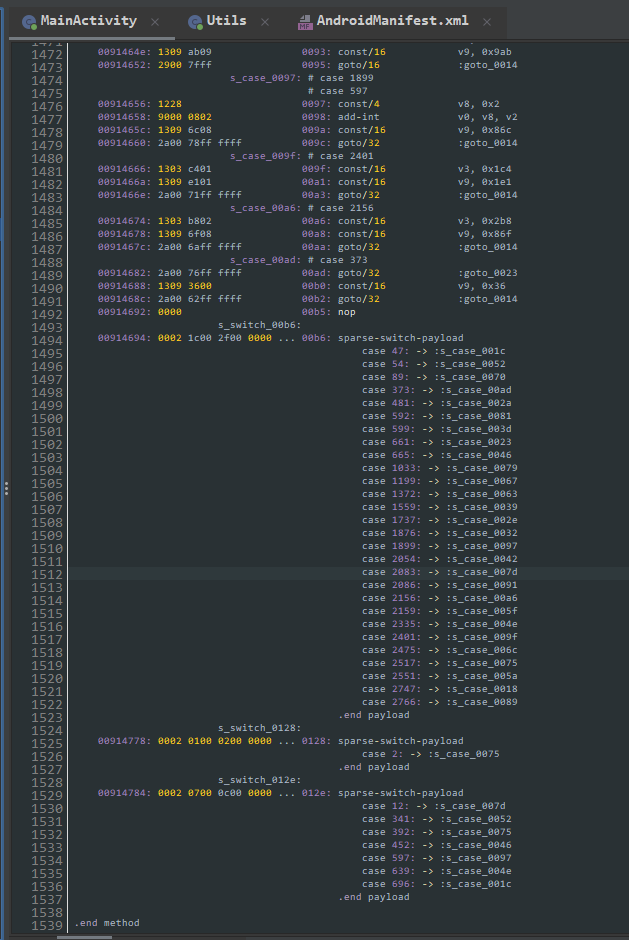Close the Utils tab
Screen dimensions: 629x940
(x=265, y=22)
